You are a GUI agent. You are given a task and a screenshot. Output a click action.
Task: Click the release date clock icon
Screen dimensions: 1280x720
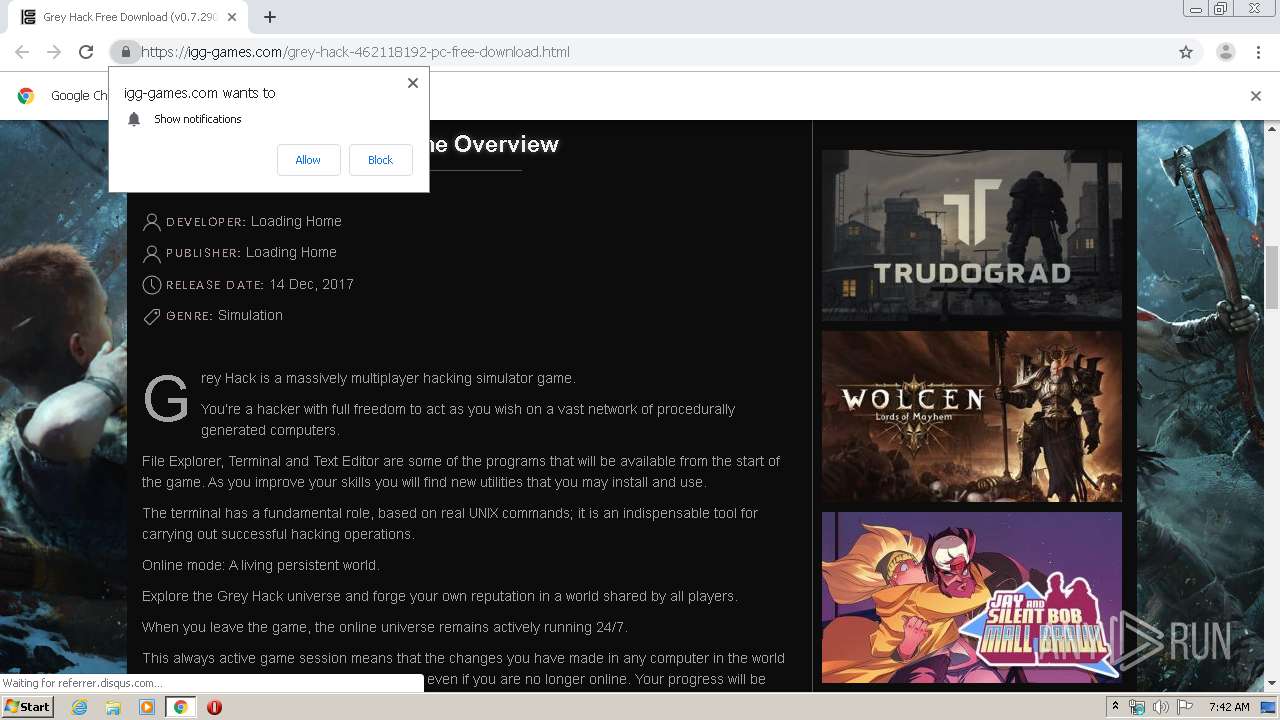[152, 285]
